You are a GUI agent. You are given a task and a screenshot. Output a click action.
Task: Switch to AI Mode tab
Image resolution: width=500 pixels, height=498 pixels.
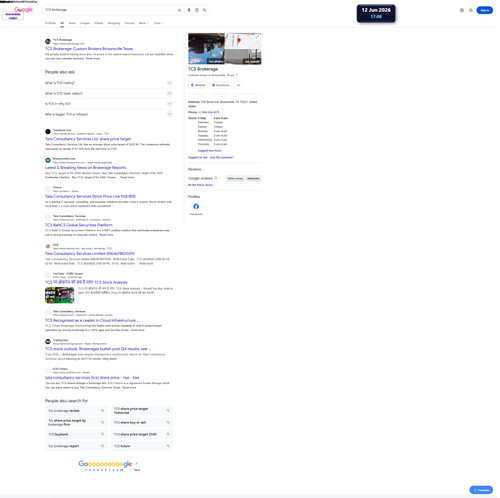(x=50, y=23)
